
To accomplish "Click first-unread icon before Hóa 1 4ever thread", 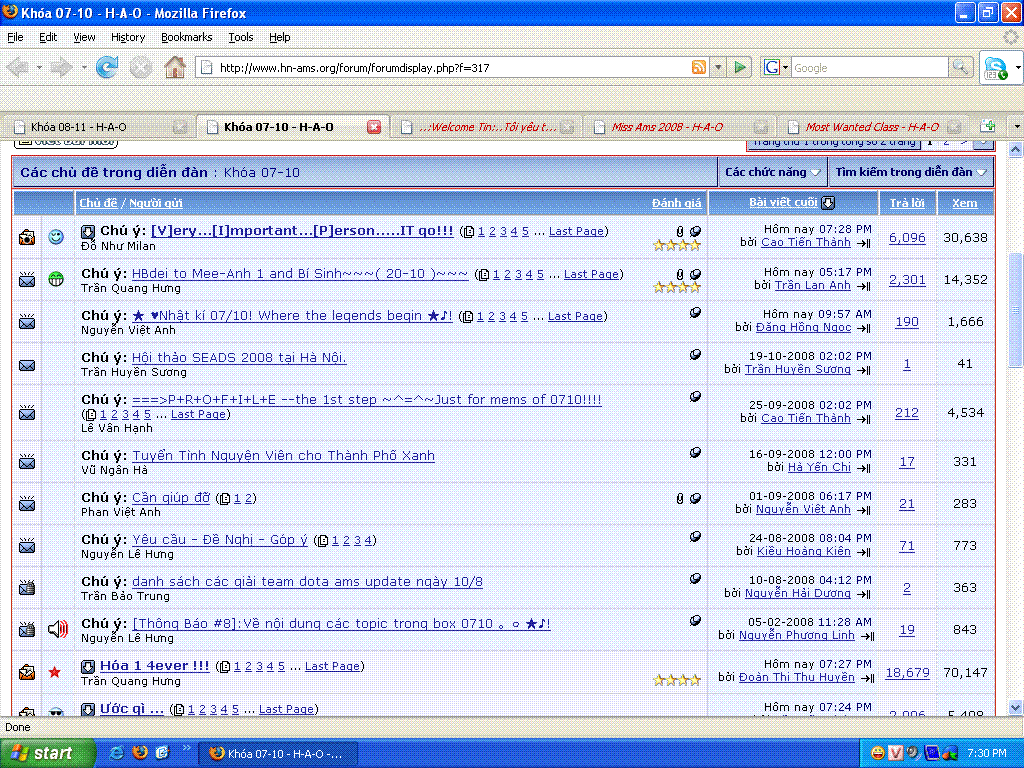I will tap(88, 667).
